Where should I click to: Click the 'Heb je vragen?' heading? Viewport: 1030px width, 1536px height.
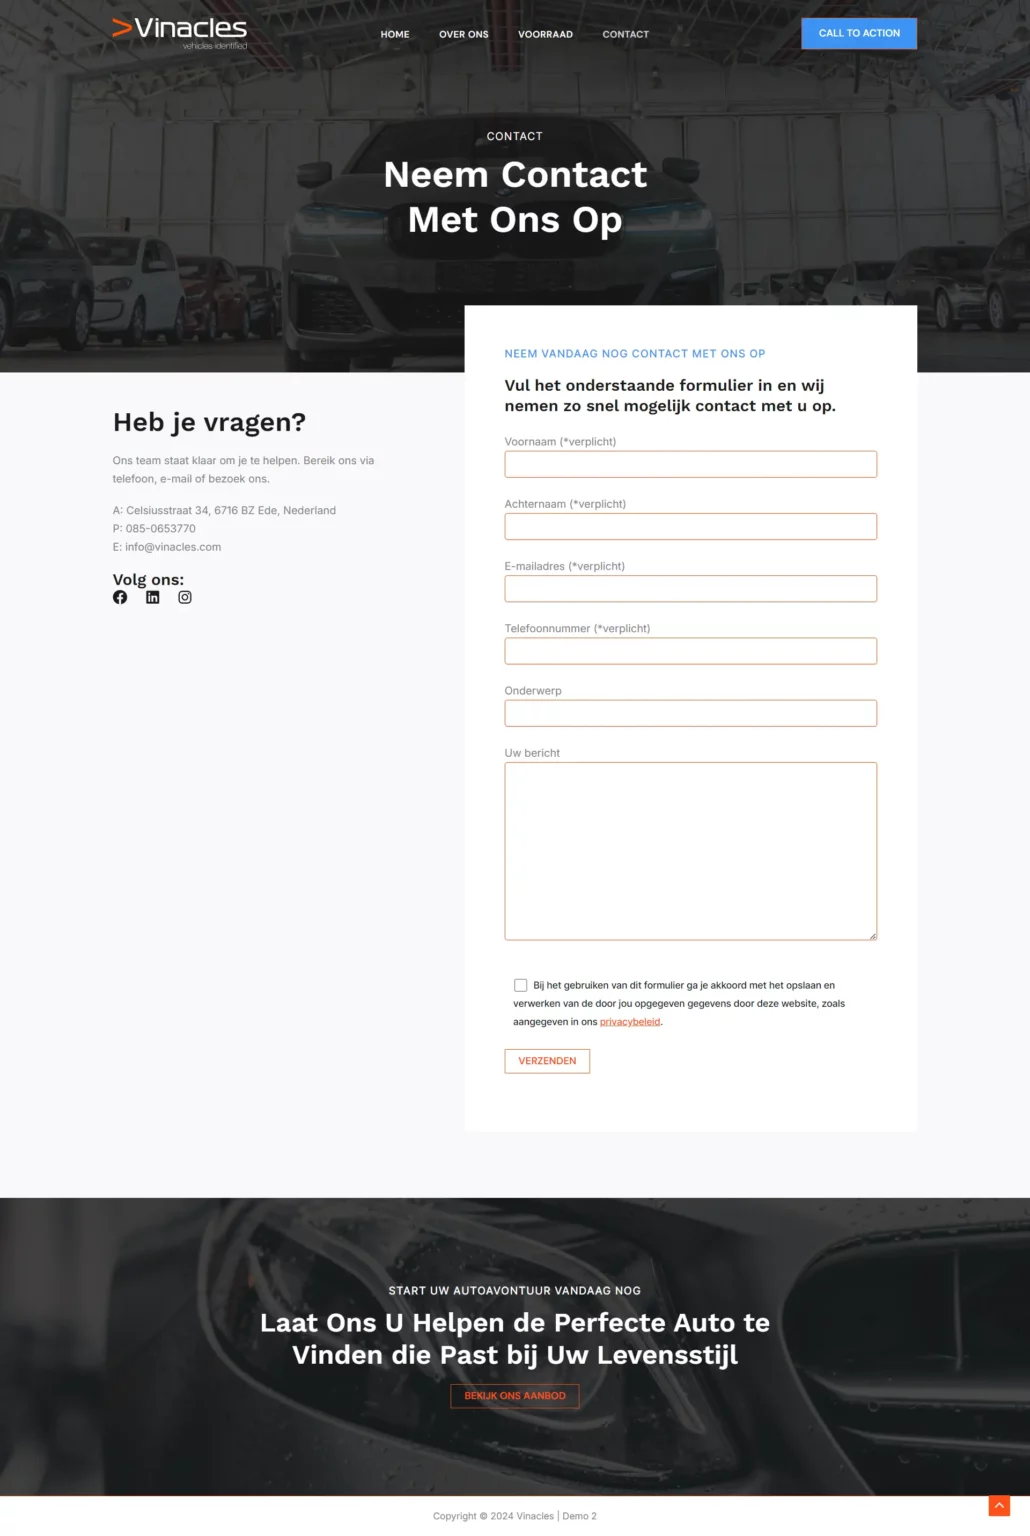(209, 422)
